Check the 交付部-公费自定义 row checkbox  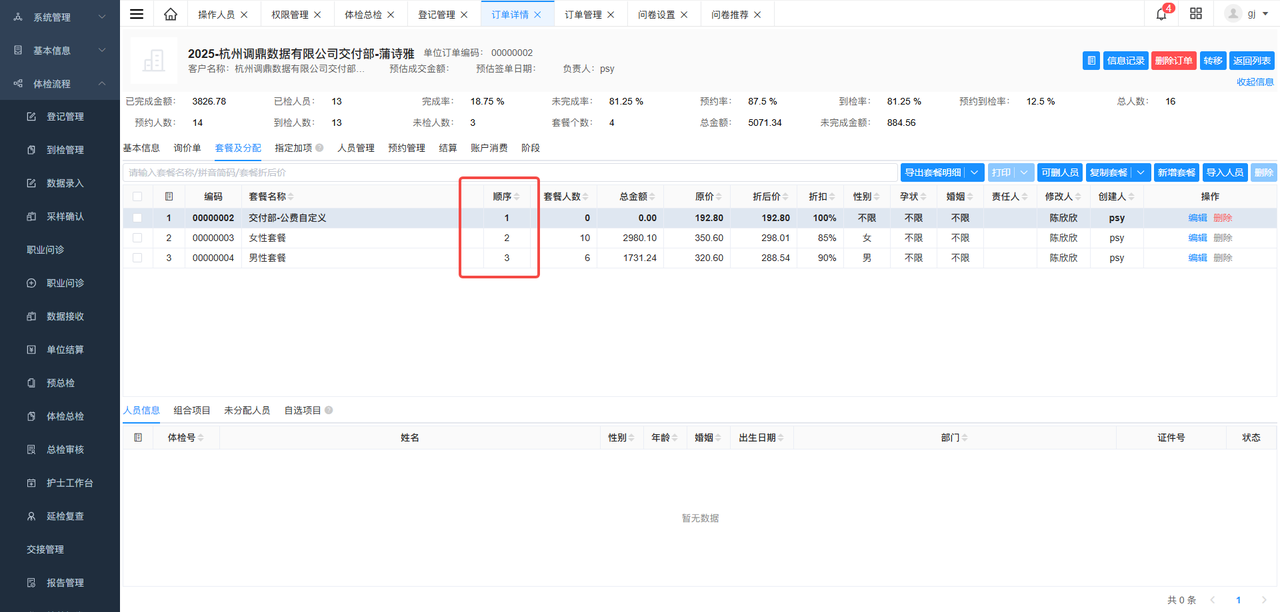[137, 218]
